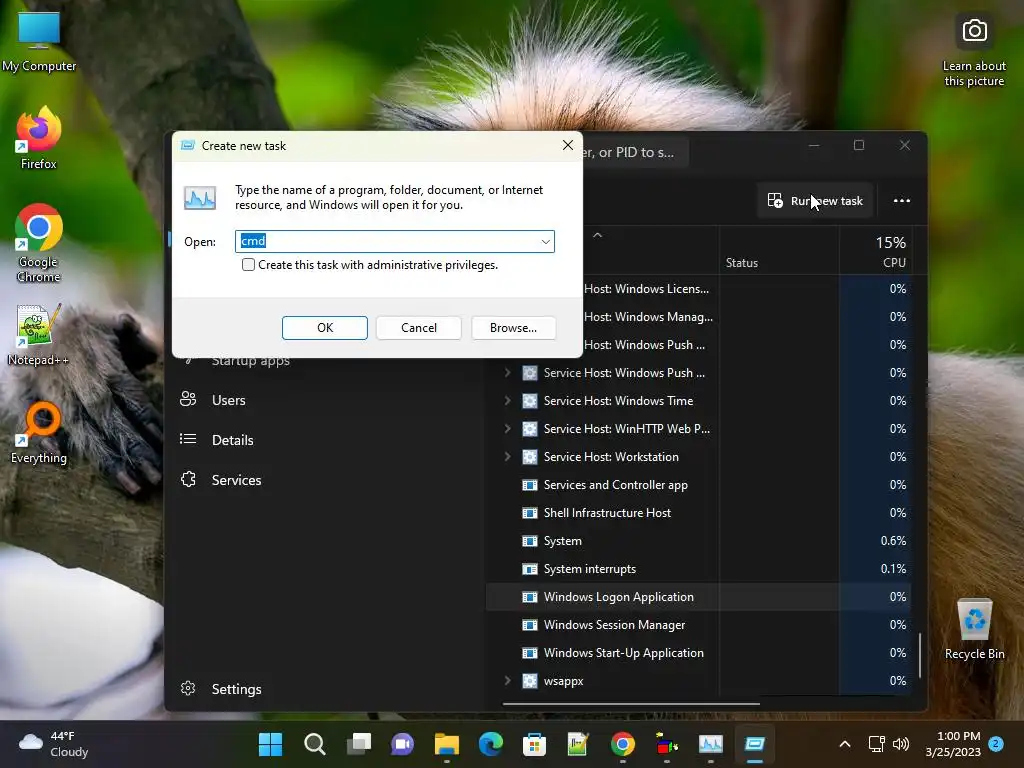The image size is (1024, 768).
Task: Open Task Manager more options ellipsis
Action: (x=901, y=200)
